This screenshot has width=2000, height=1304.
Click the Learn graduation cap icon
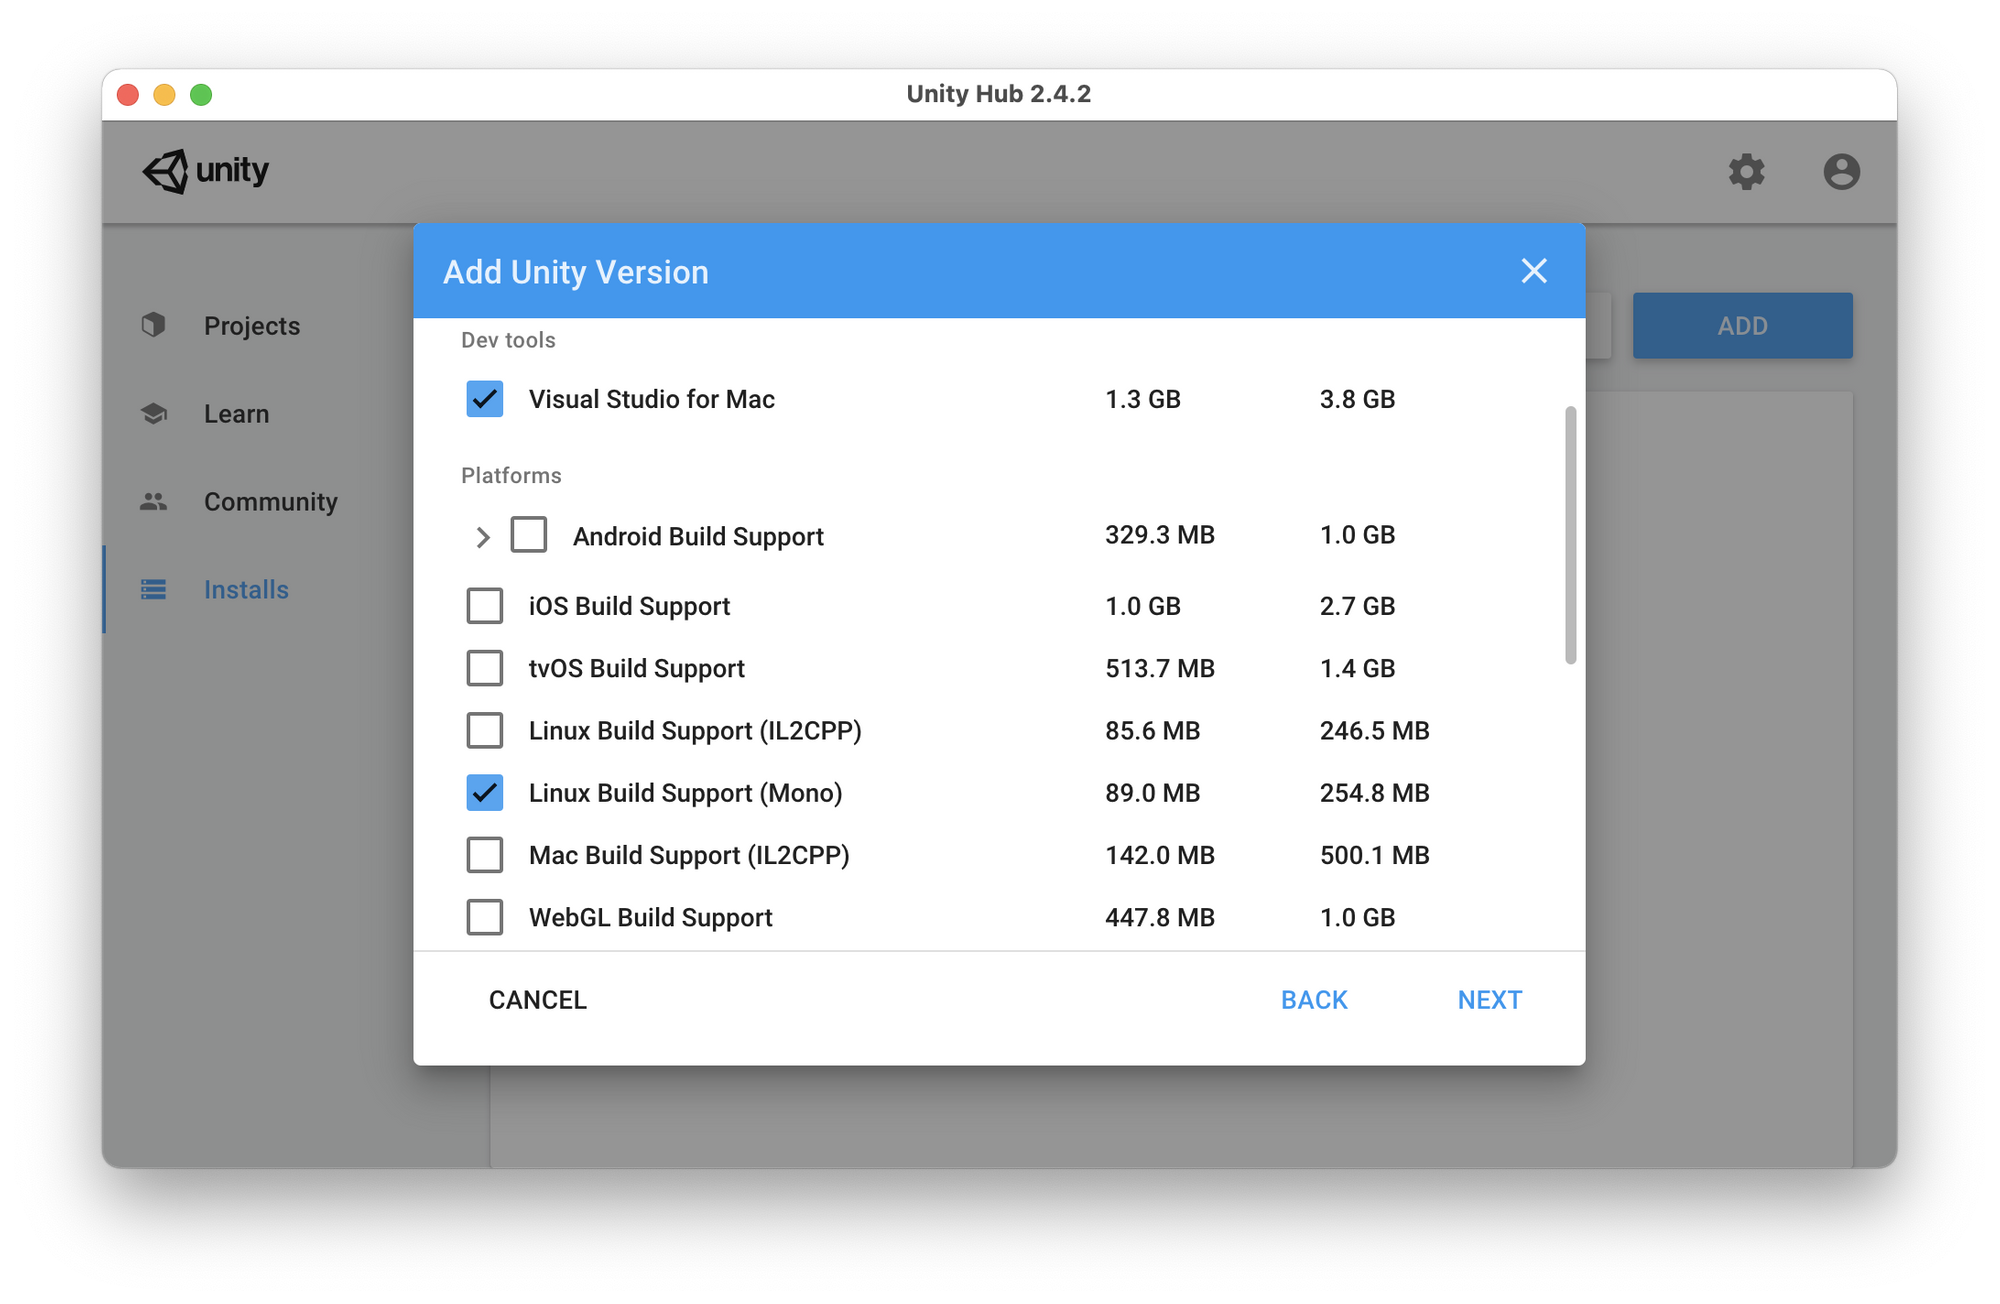[x=153, y=413]
